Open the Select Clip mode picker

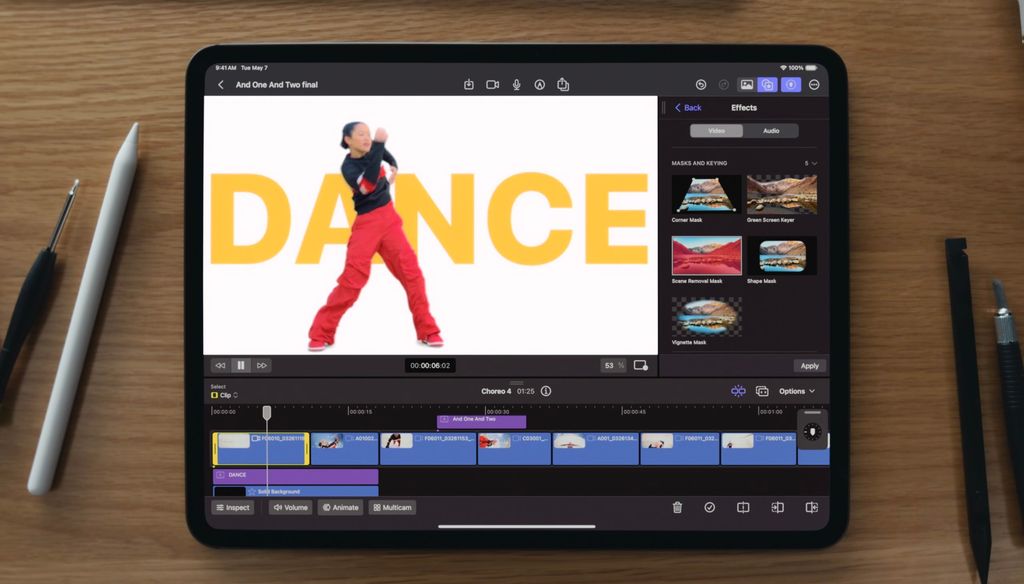tap(224, 396)
